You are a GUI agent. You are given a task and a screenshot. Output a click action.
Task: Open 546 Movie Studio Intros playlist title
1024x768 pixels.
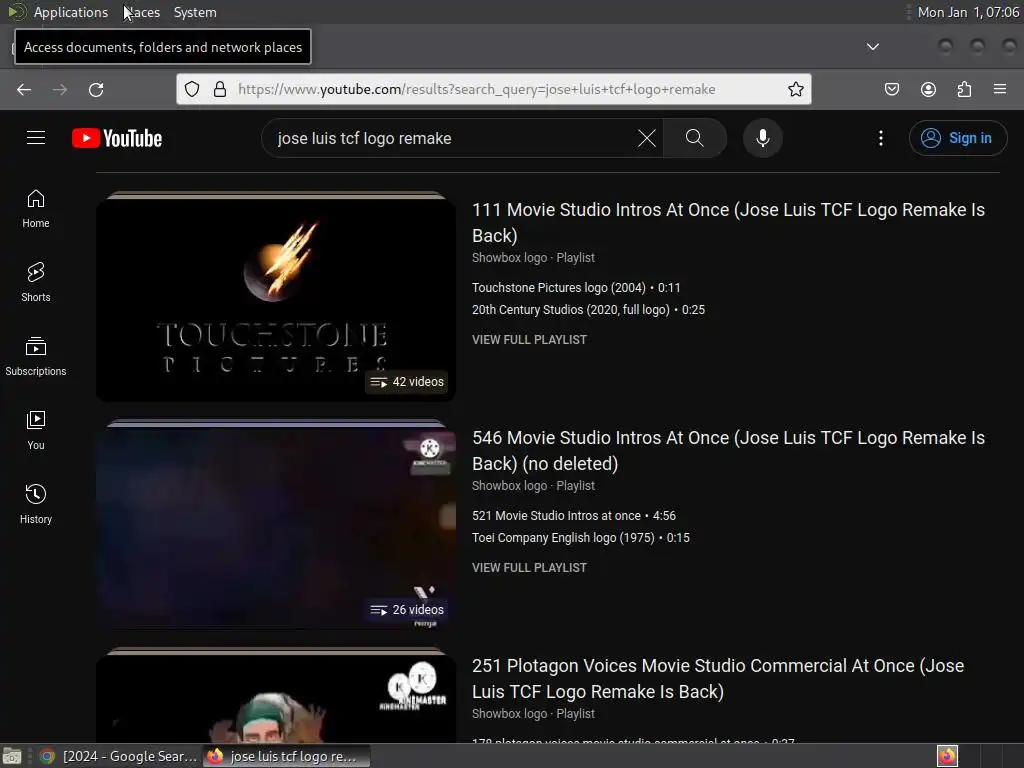[x=728, y=450]
